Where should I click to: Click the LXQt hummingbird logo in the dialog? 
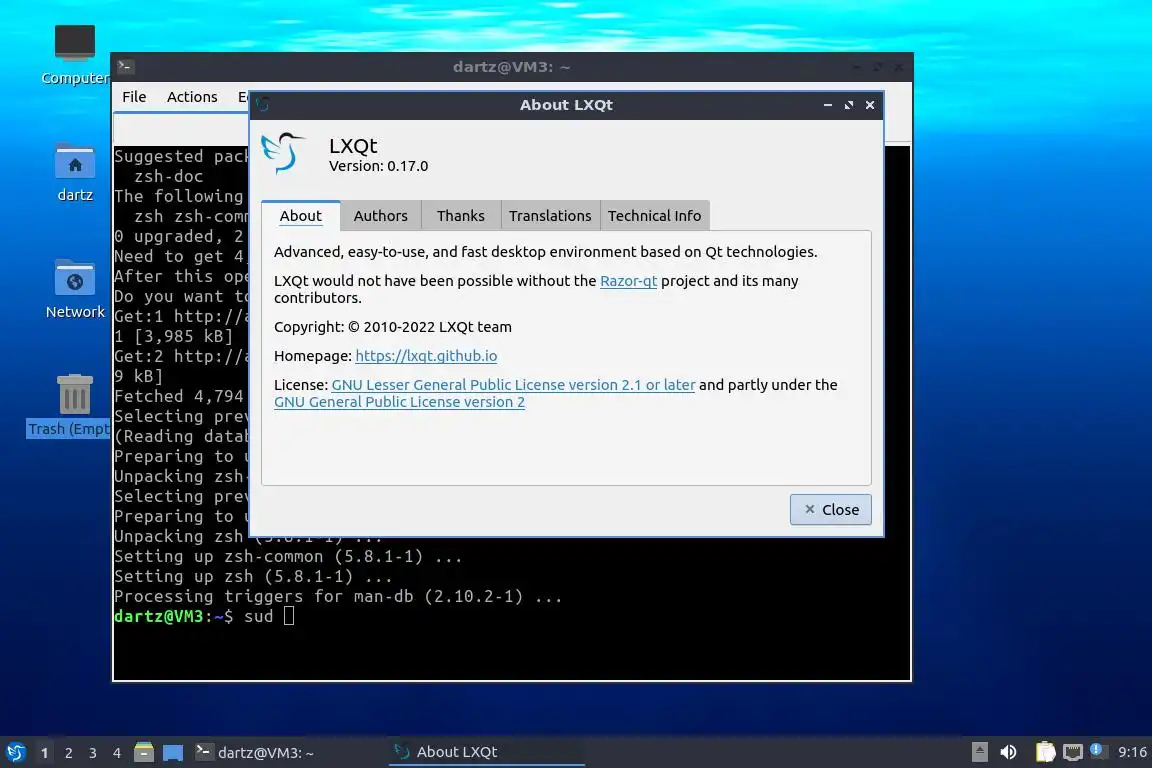(x=282, y=153)
